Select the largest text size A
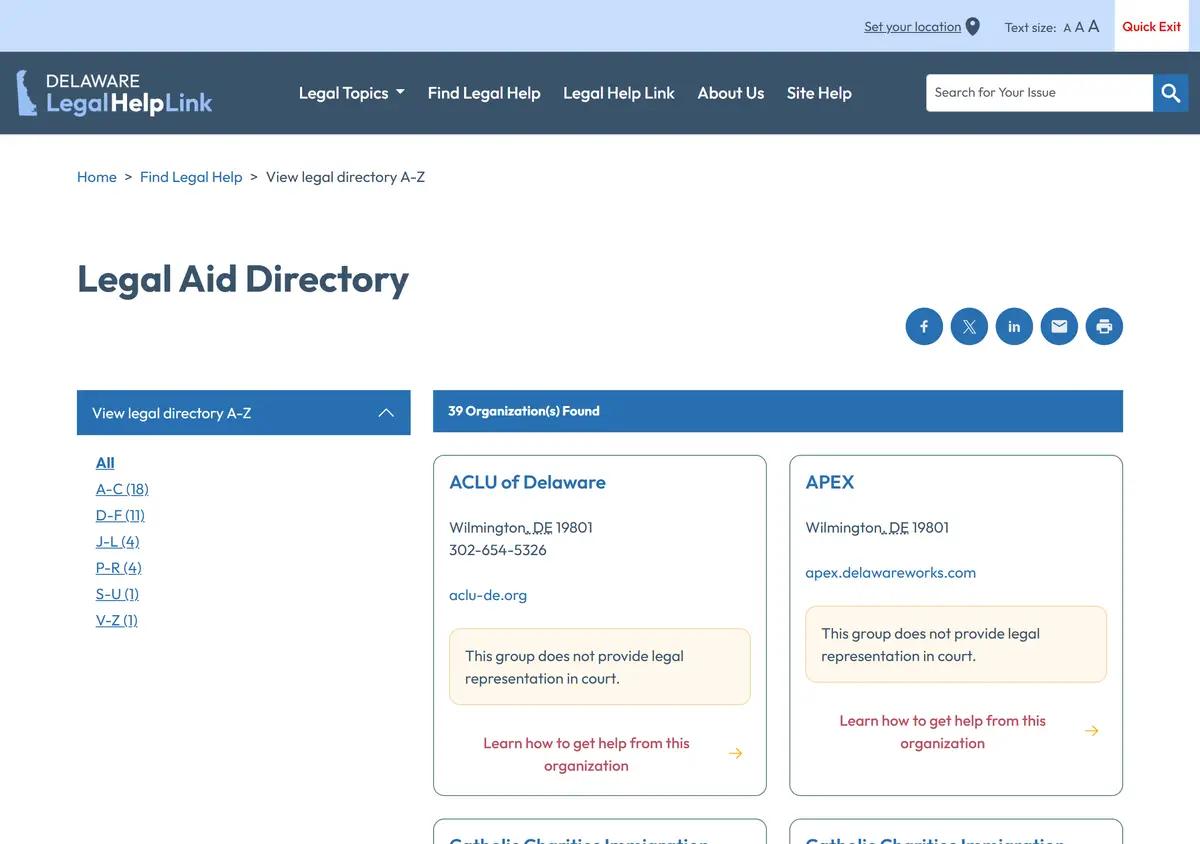Viewport: 1200px width, 844px height. [x=1094, y=26]
